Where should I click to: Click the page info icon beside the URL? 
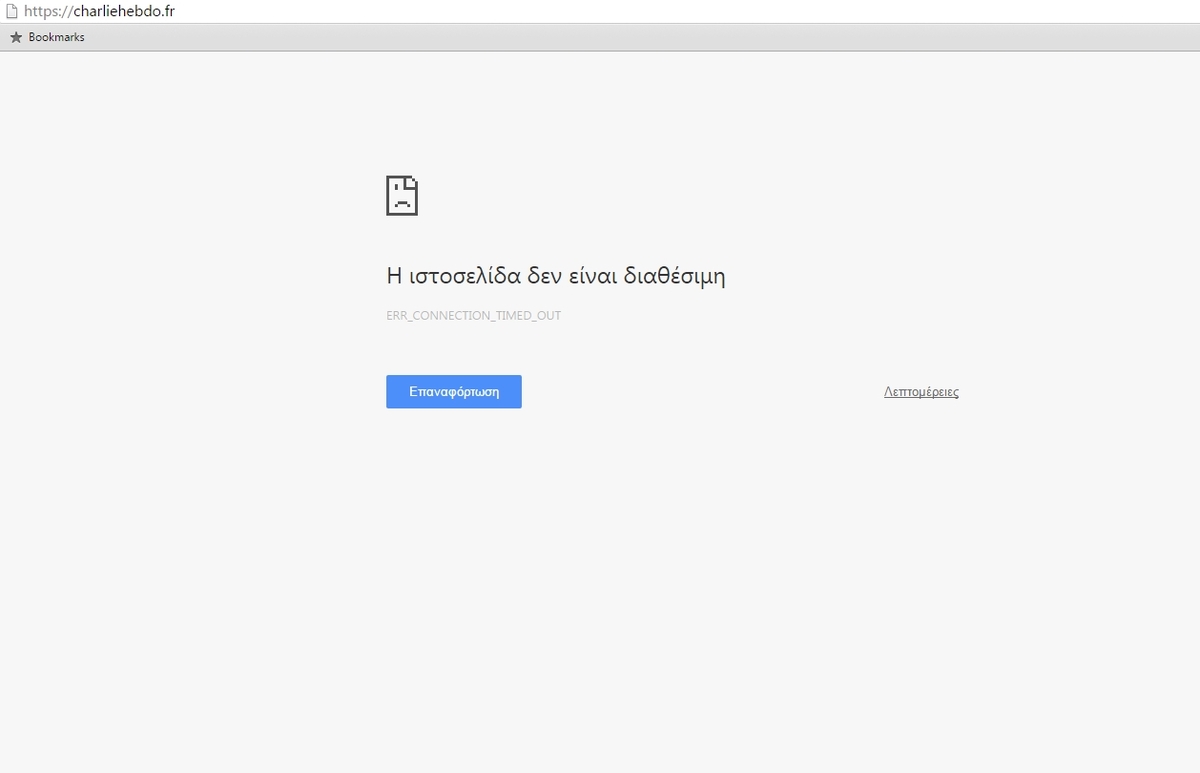12,12
